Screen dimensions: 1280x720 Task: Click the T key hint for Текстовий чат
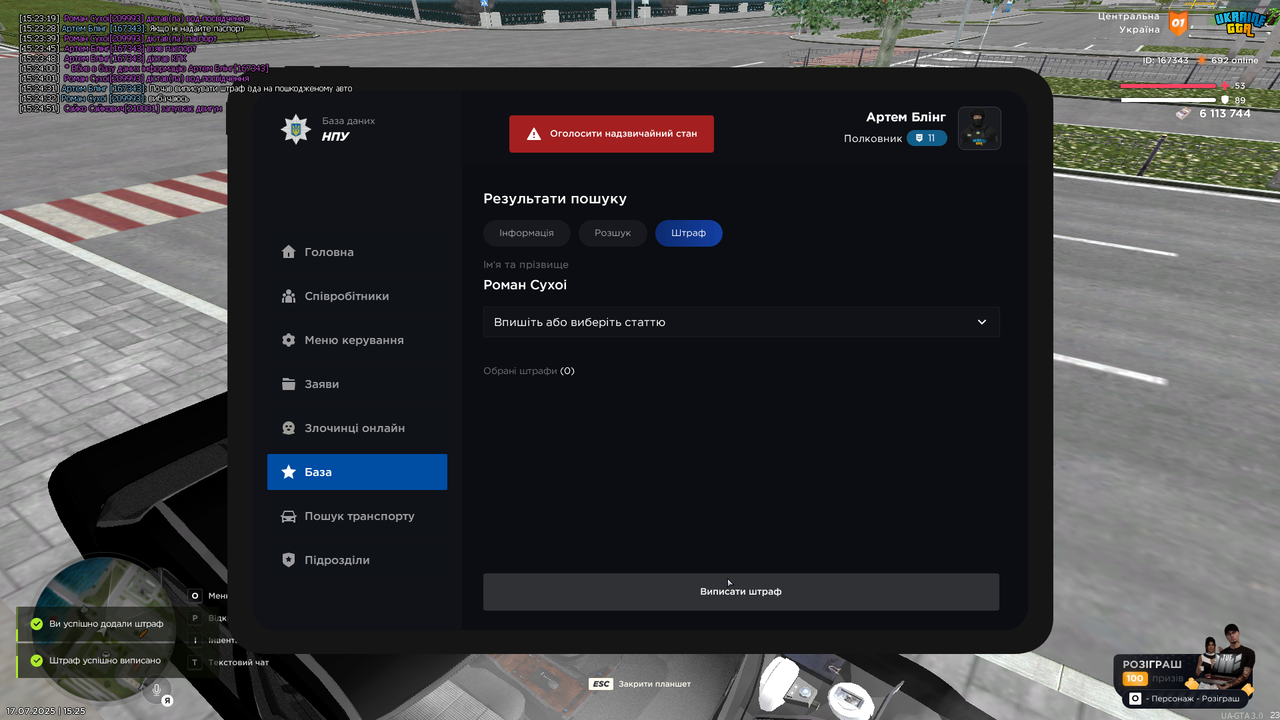coord(195,662)
